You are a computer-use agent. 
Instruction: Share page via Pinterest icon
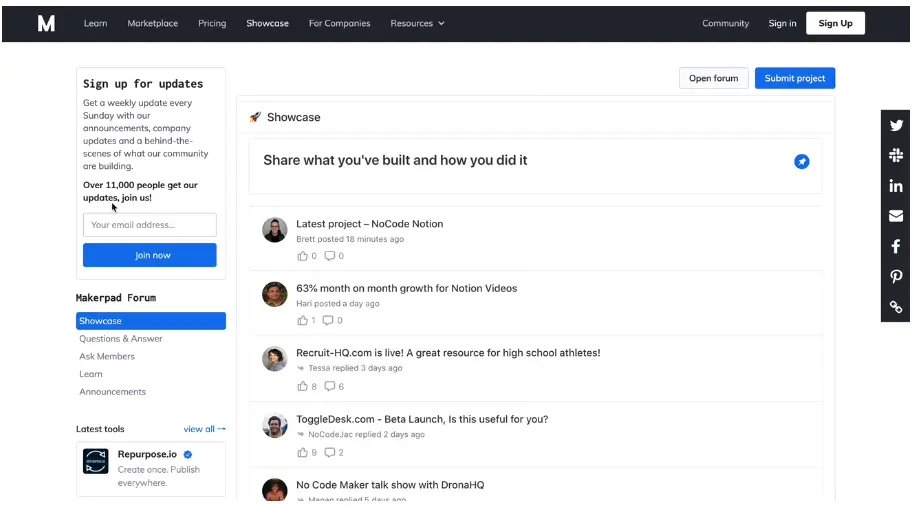[896, 277]
